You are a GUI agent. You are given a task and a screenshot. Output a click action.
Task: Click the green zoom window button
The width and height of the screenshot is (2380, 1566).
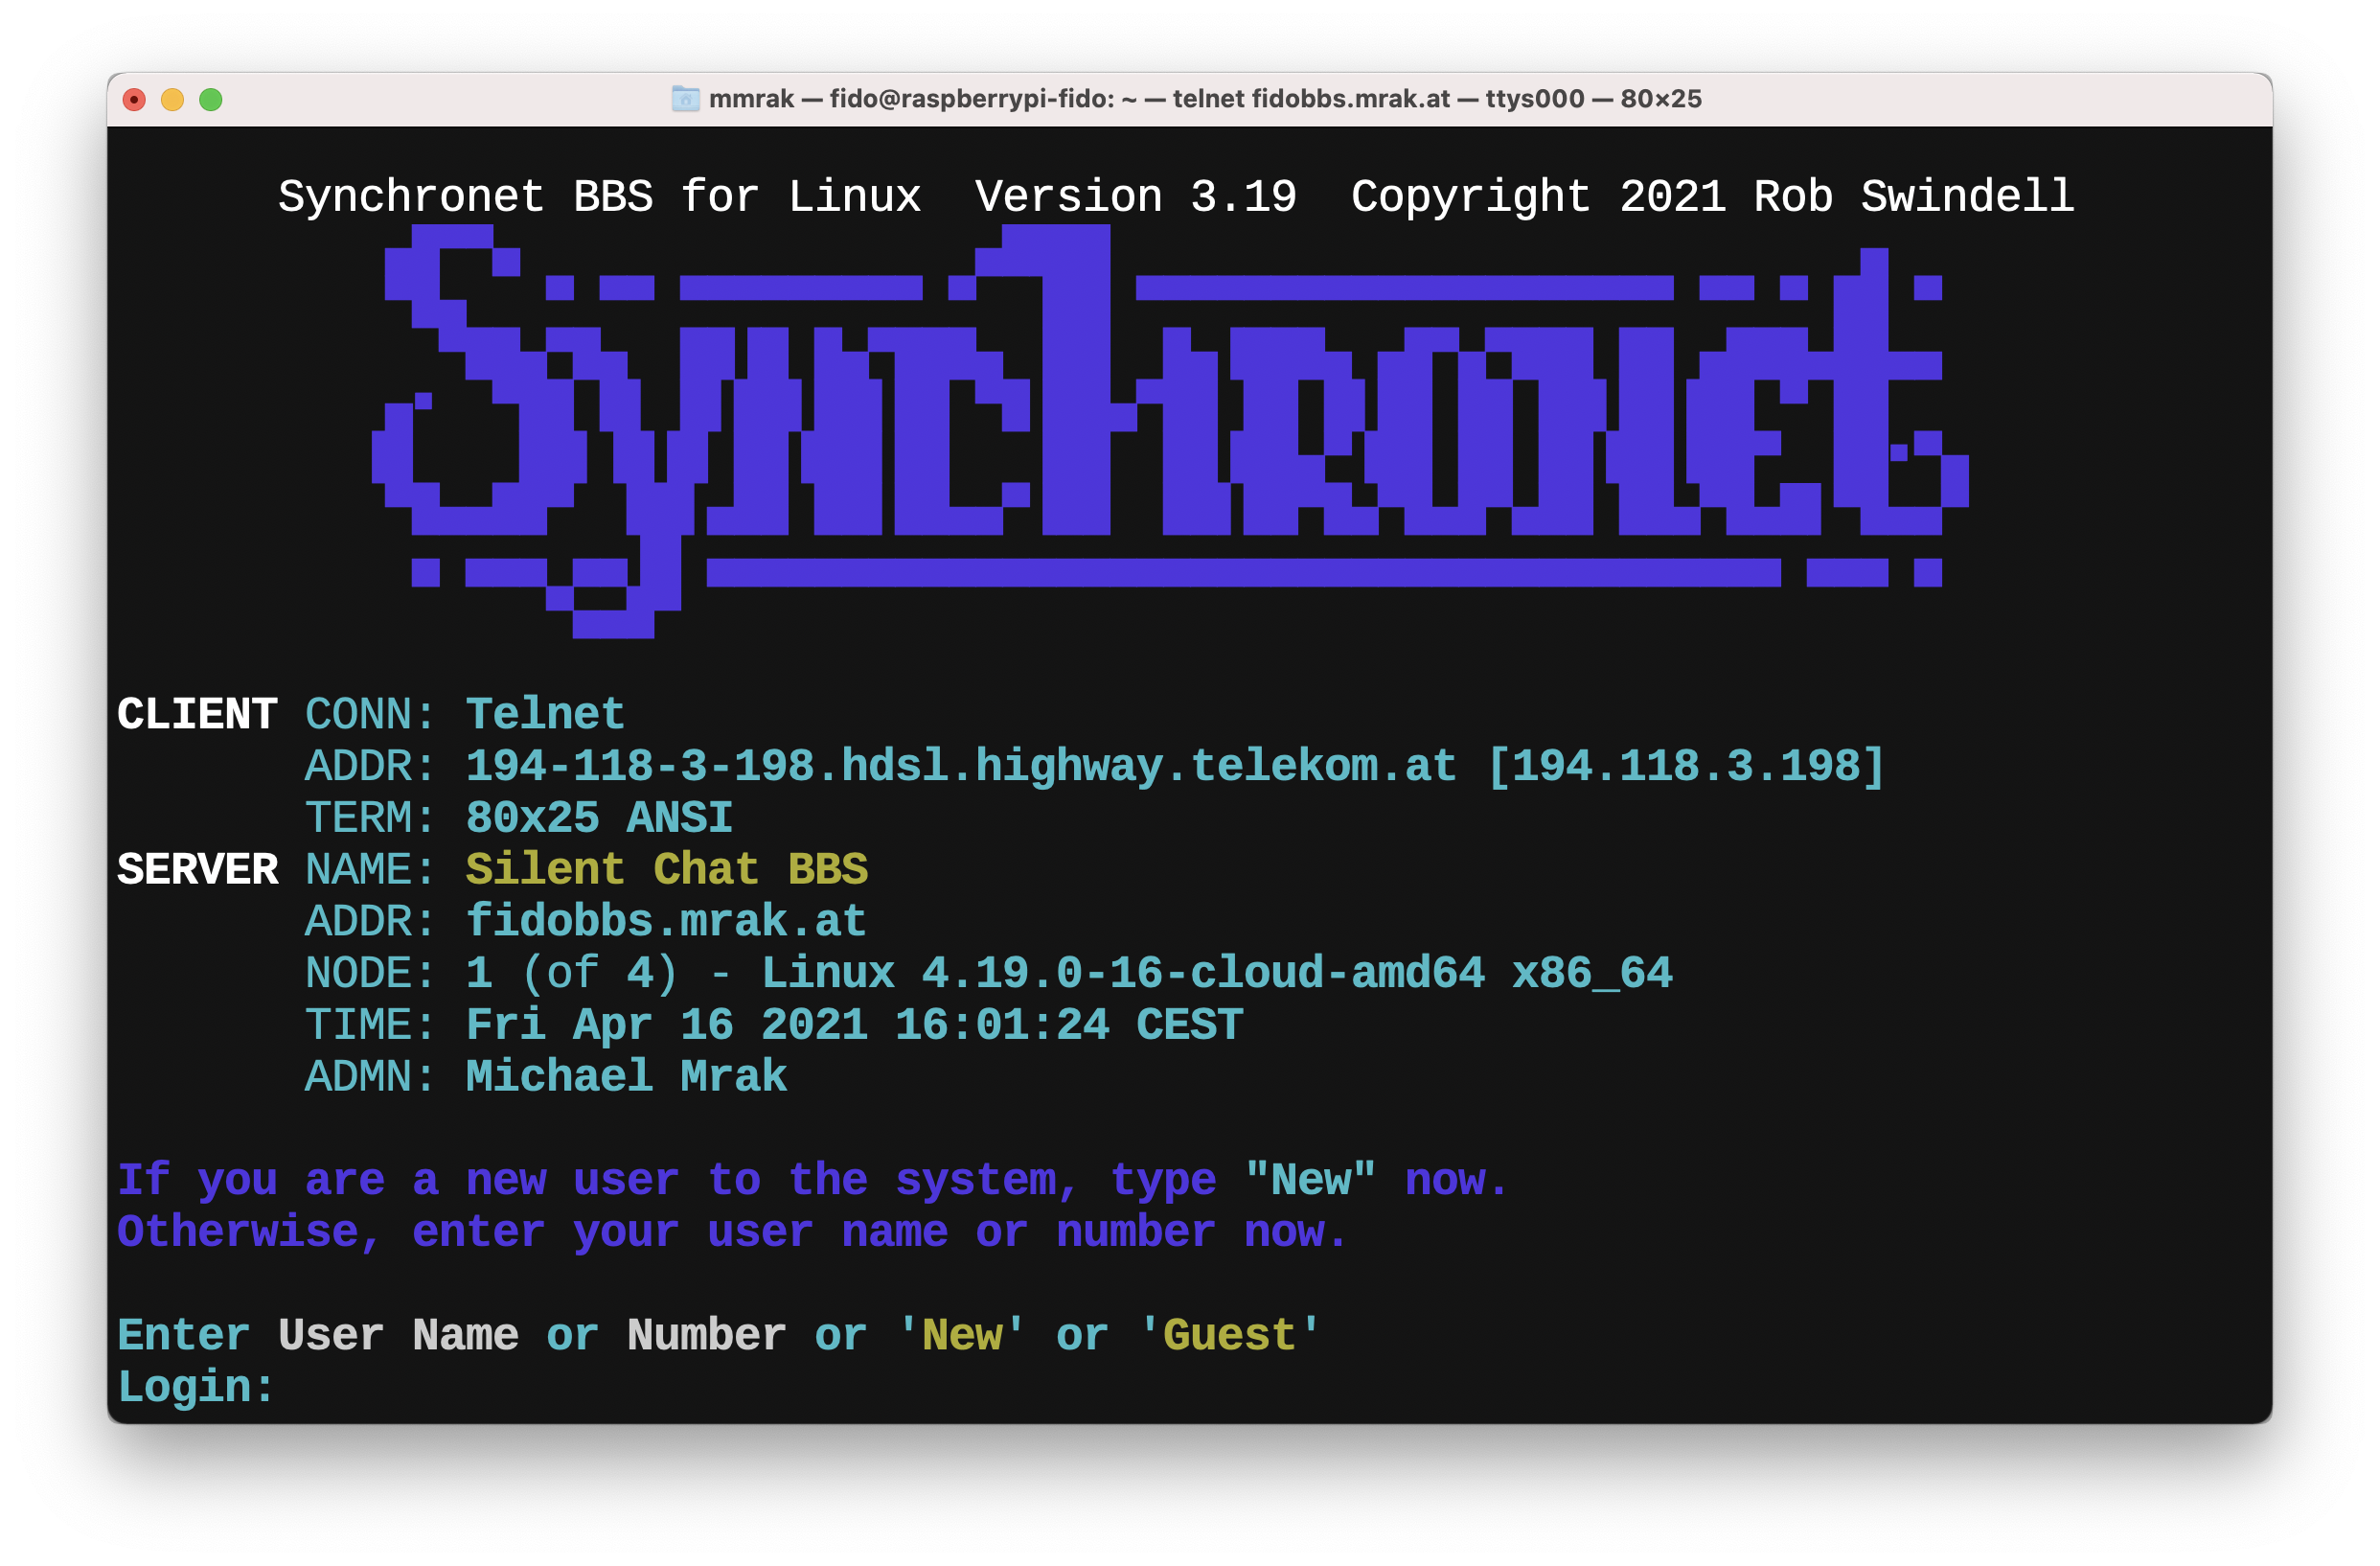211,99
